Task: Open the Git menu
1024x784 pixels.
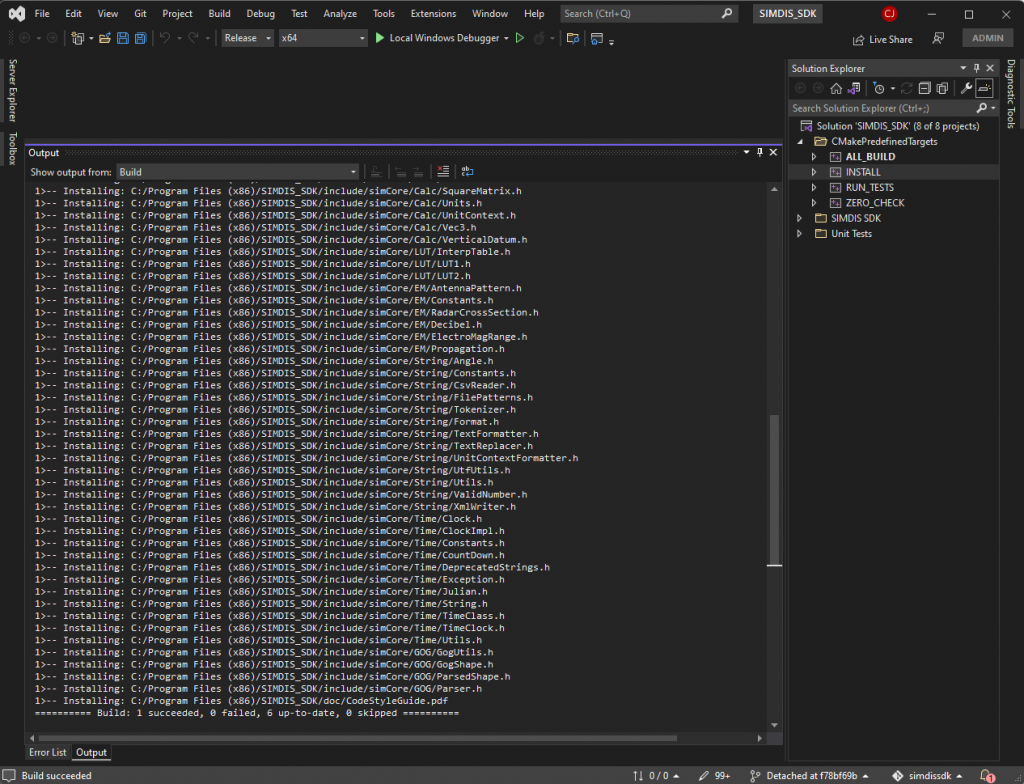Action: click(x=140, y=13)
